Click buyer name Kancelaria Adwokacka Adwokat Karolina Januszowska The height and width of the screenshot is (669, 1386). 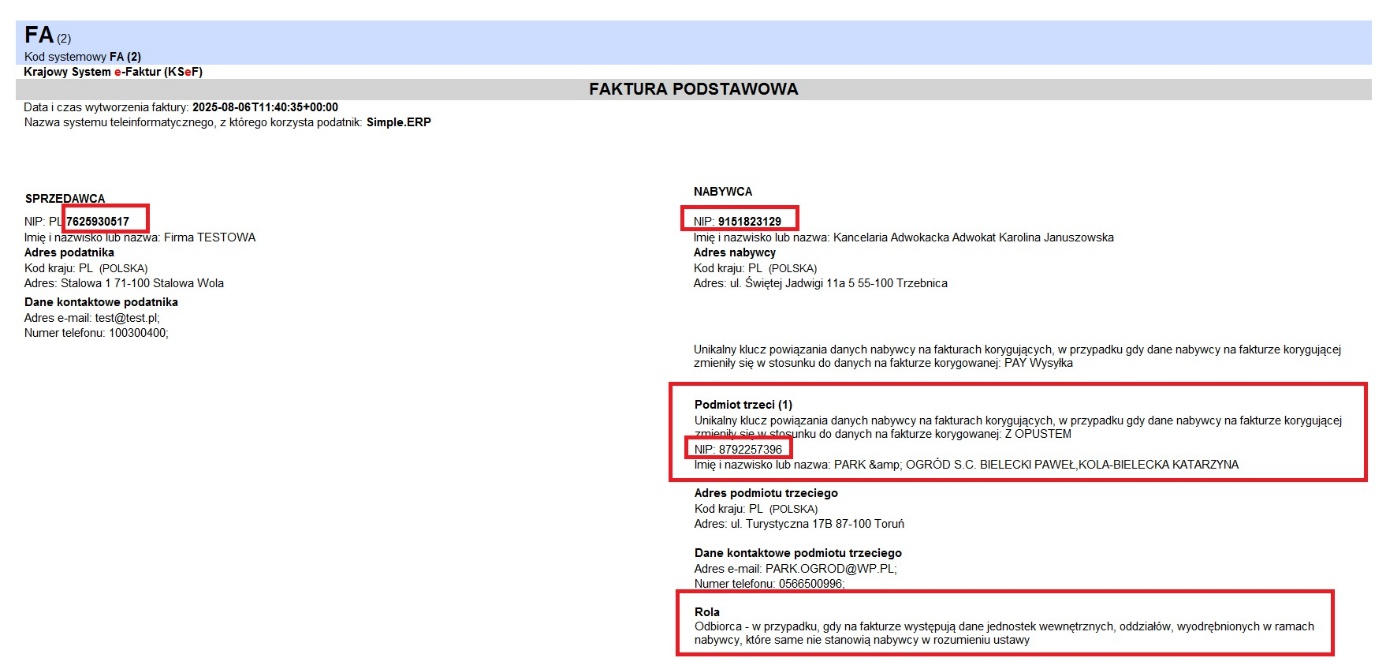tap(973, 237)
